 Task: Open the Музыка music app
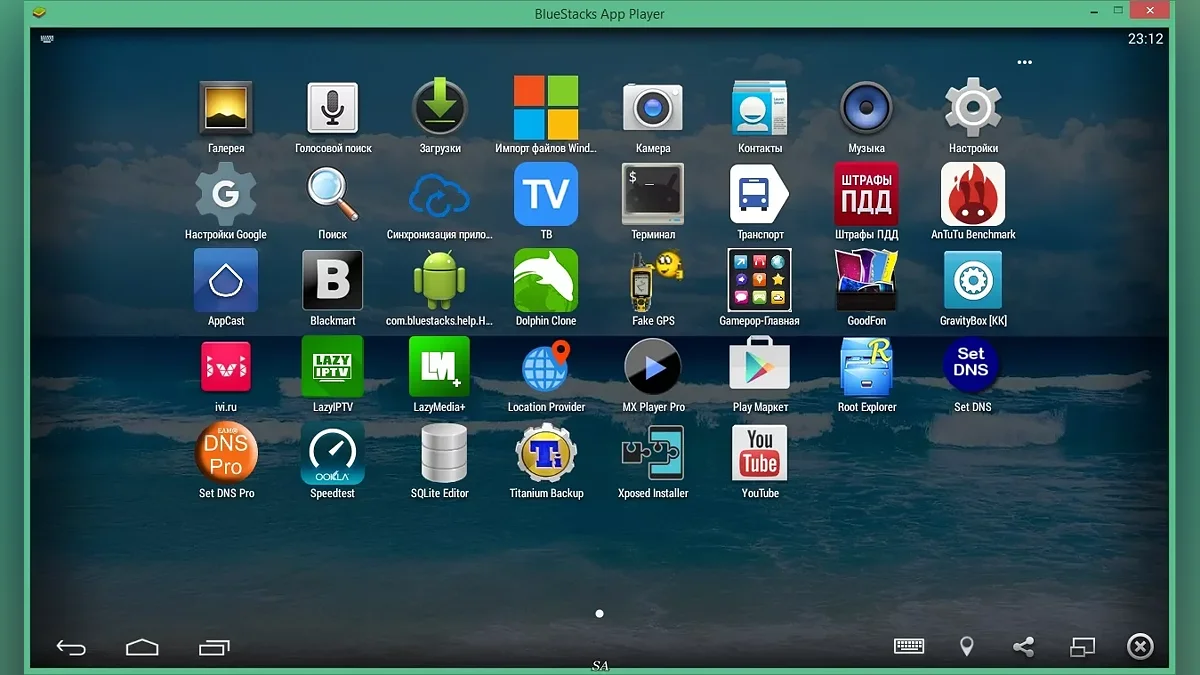866,108
